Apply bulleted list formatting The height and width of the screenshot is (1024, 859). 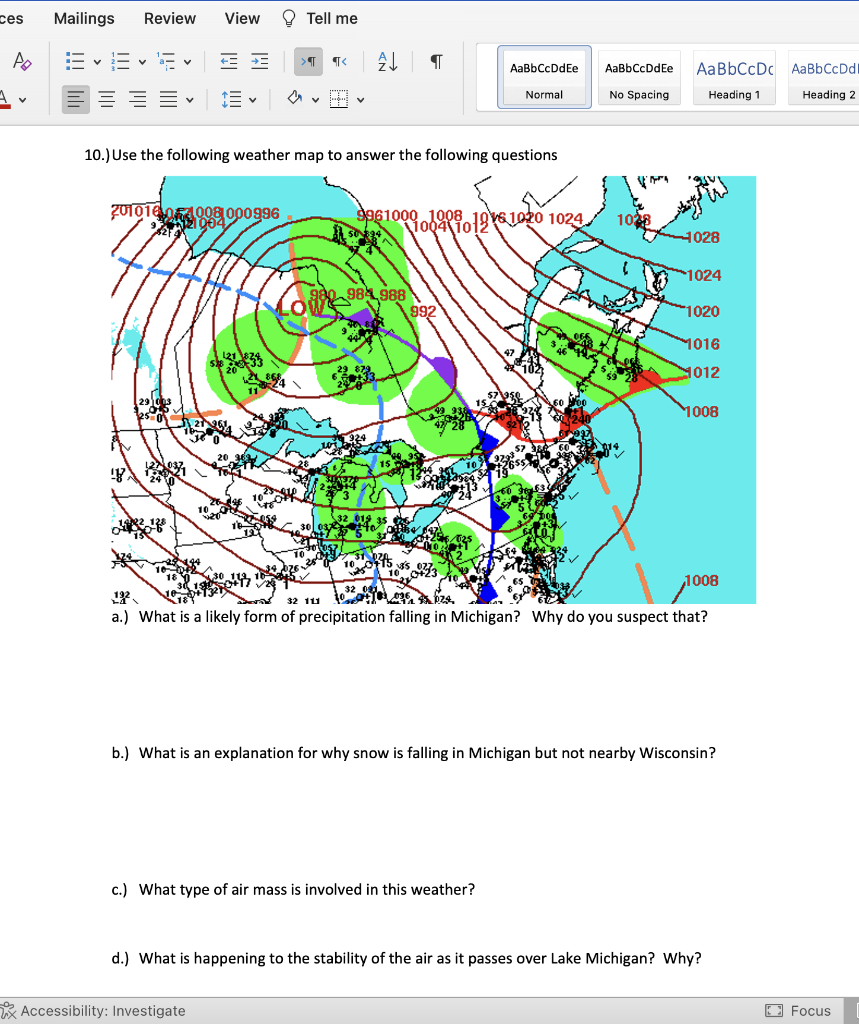pyautogui.click(x=75, y=61)
